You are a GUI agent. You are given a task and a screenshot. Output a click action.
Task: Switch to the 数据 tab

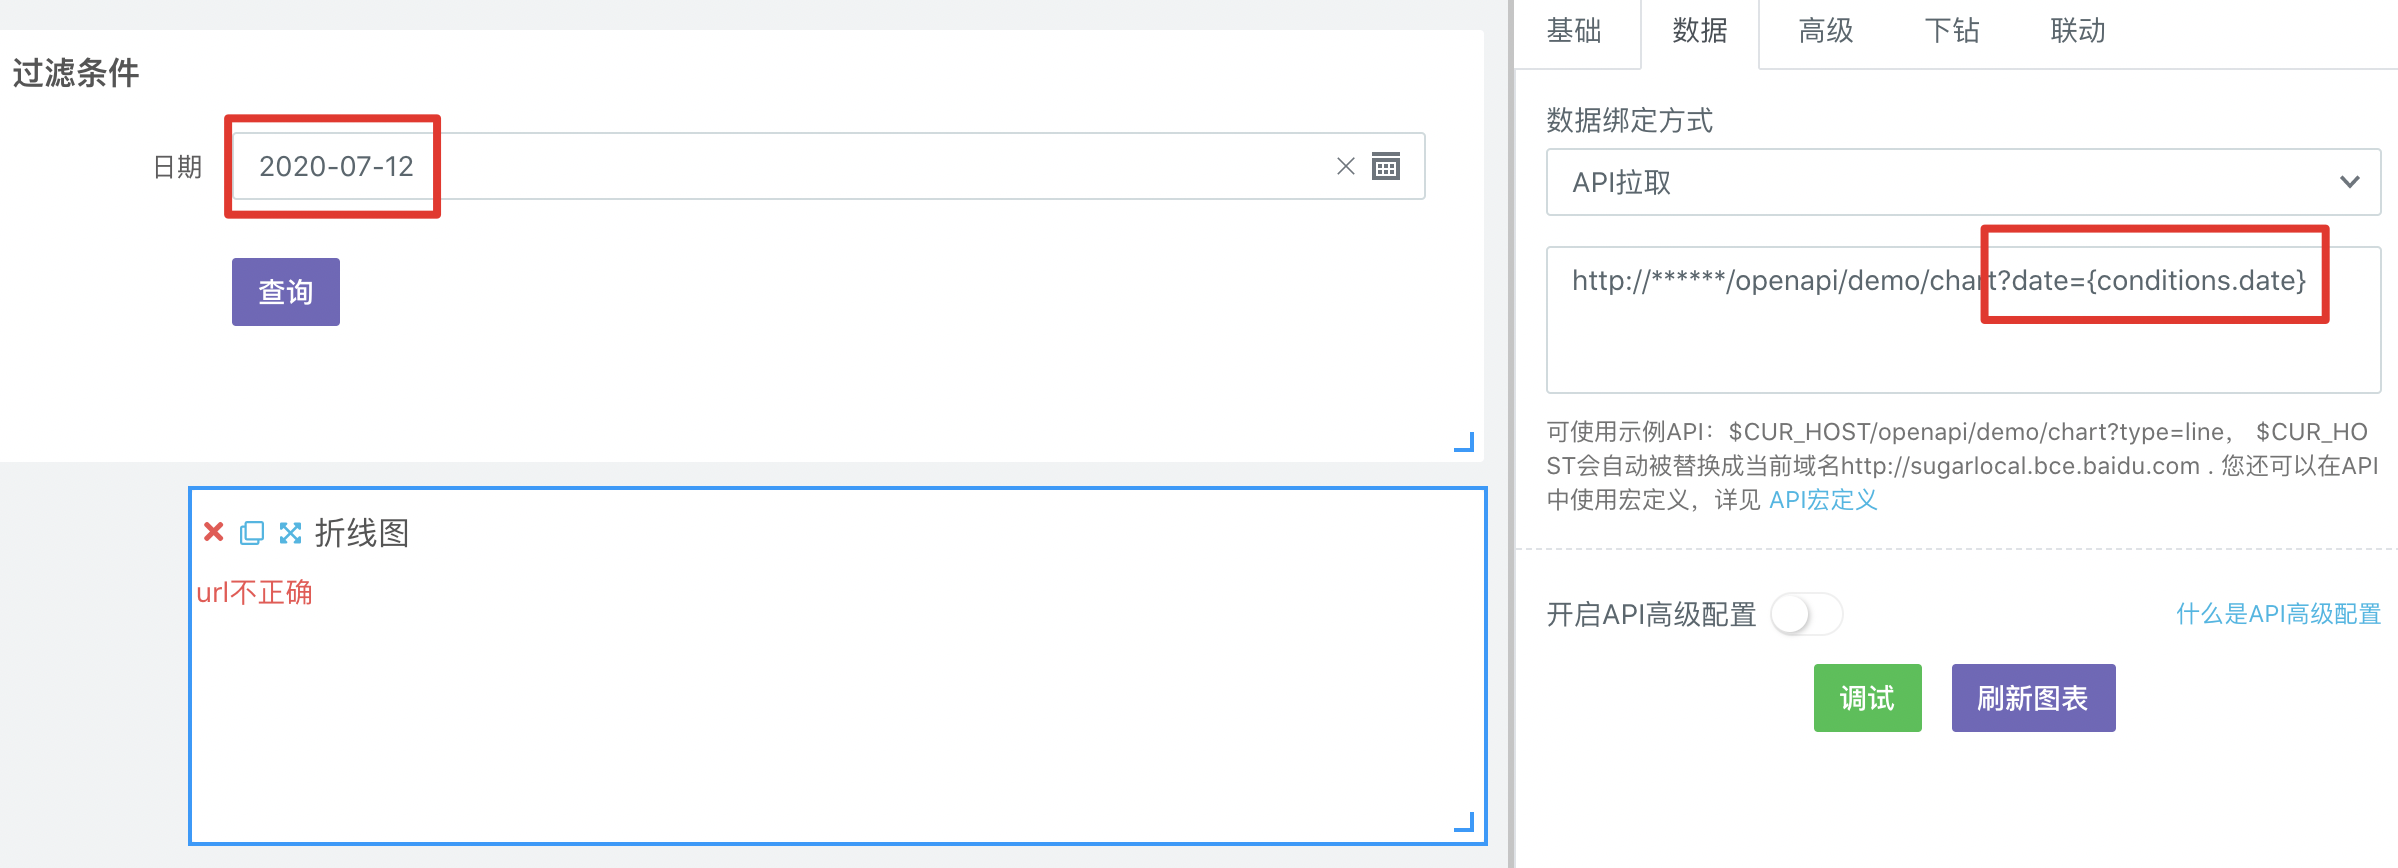pos(1700,31)
